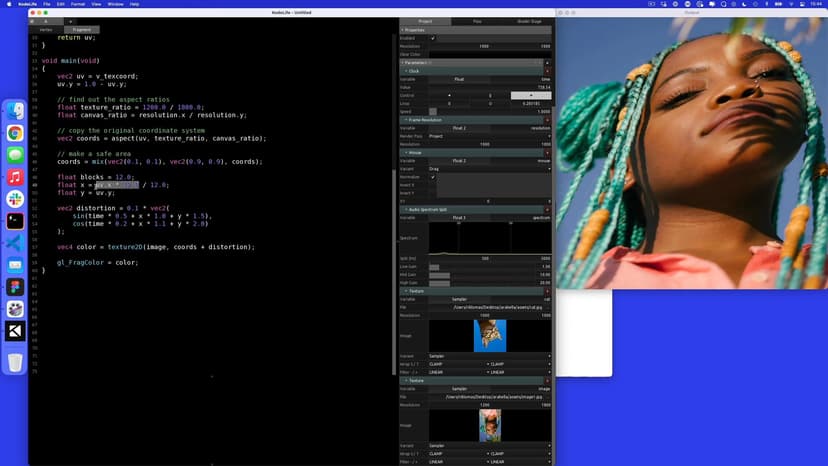The image size is (828, 466).
Task: Switch to the Pass panel tab
Action: [x=476, y=21]
